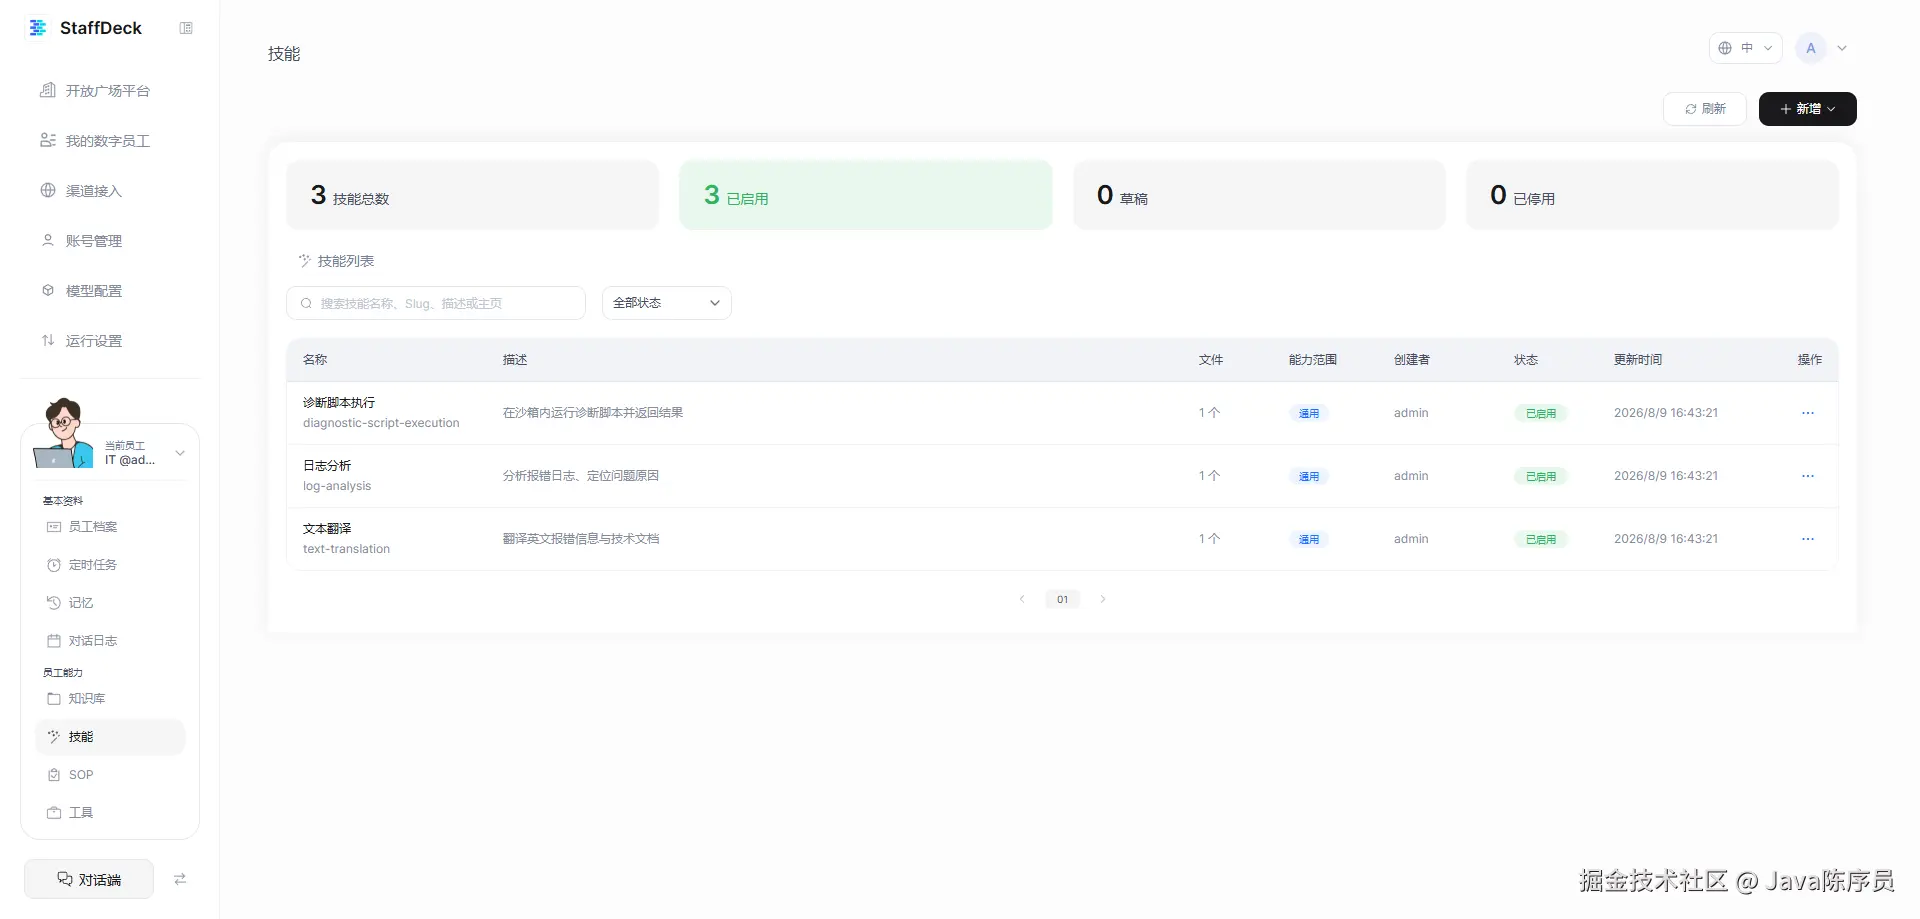This screenshot has width=1920, height=919.
Task: Click 通用 scope badge in 诊断脚本执行 row
Action: (x=1308, y=413)
